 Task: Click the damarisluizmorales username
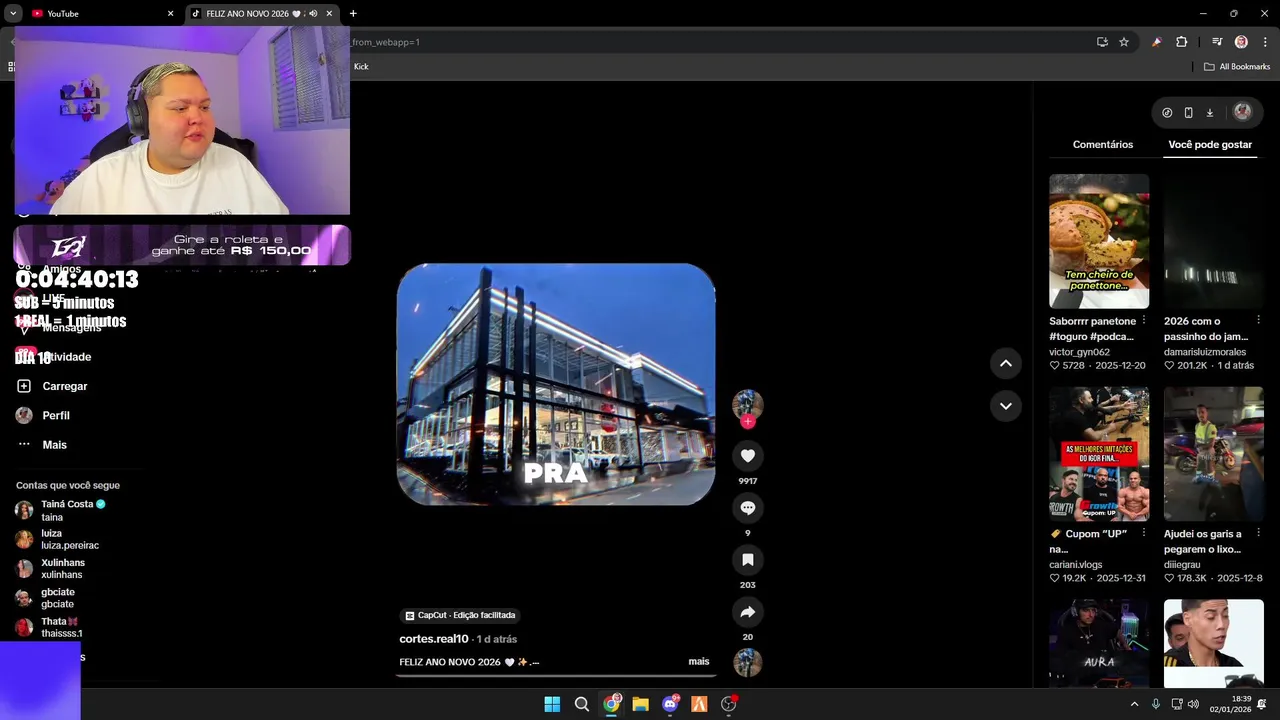coord(1205,352)
